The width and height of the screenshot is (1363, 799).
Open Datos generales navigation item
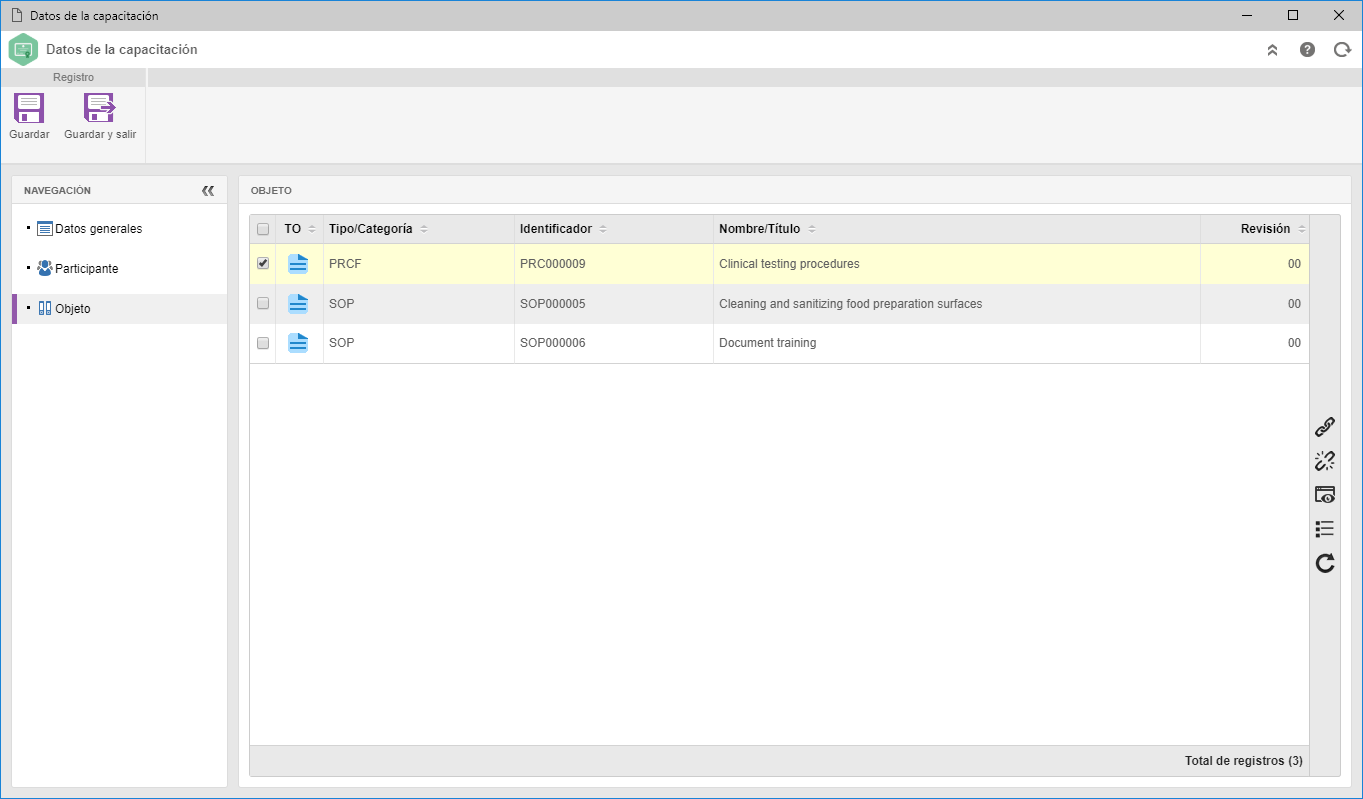(x=119, y=229)
